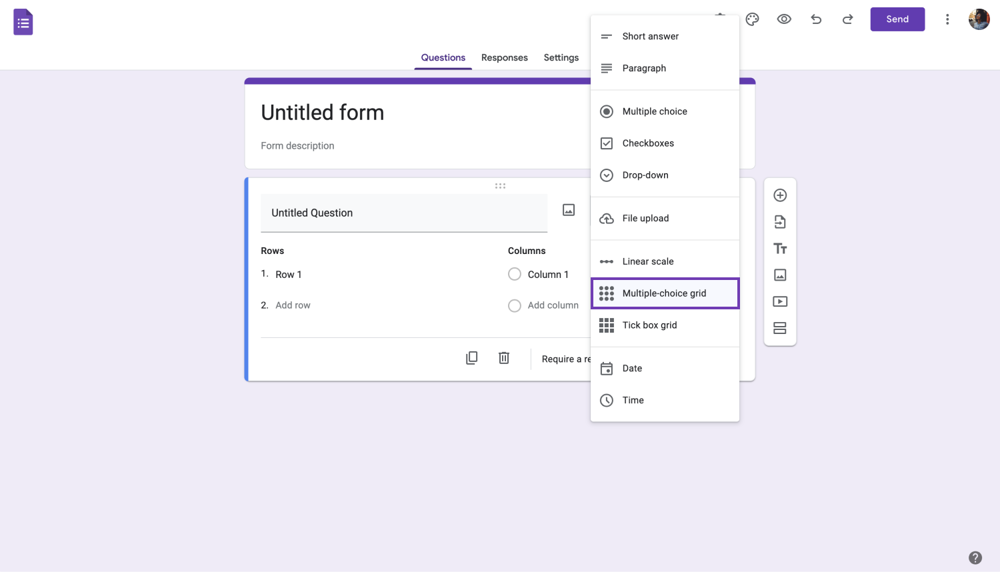Choose Drop-down question type

[x=665, y=175]
